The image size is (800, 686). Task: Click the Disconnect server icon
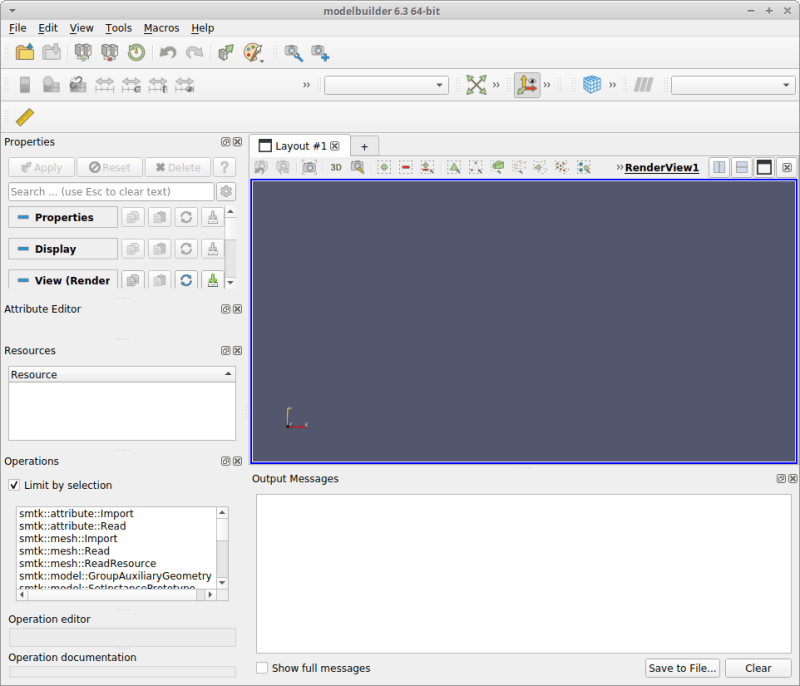(110, 52)
